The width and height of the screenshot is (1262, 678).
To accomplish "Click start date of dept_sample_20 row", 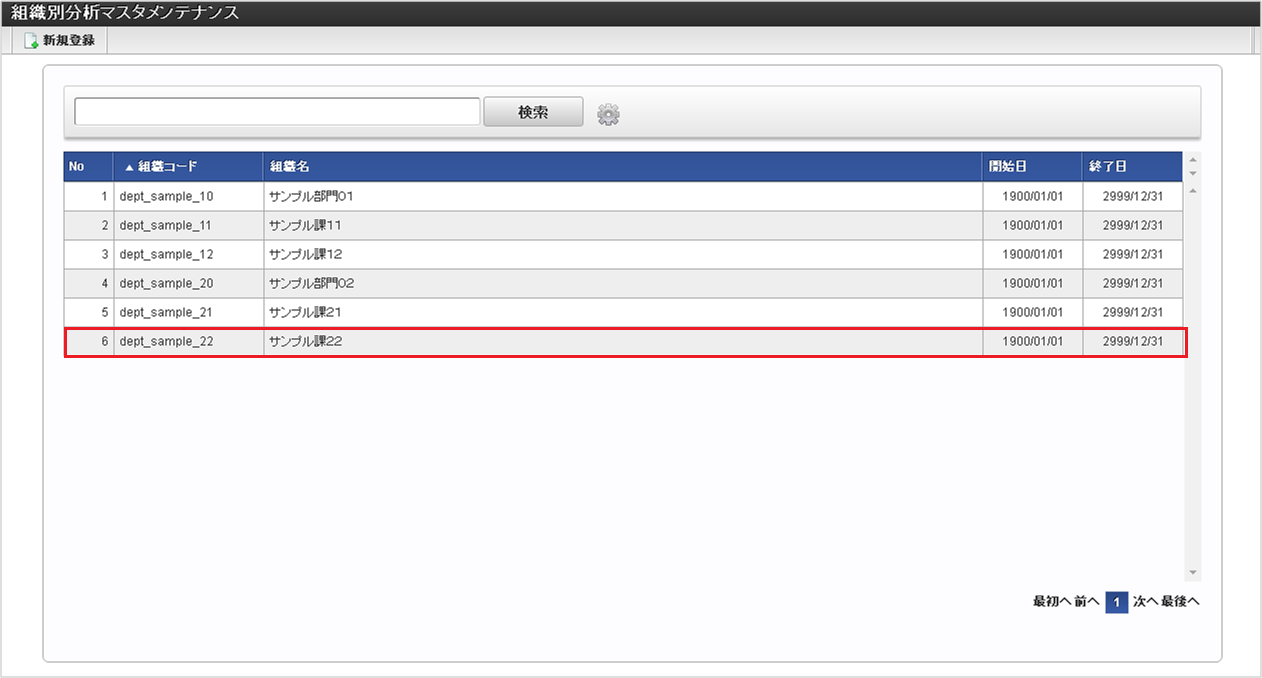I will (x=1033, y=283).
